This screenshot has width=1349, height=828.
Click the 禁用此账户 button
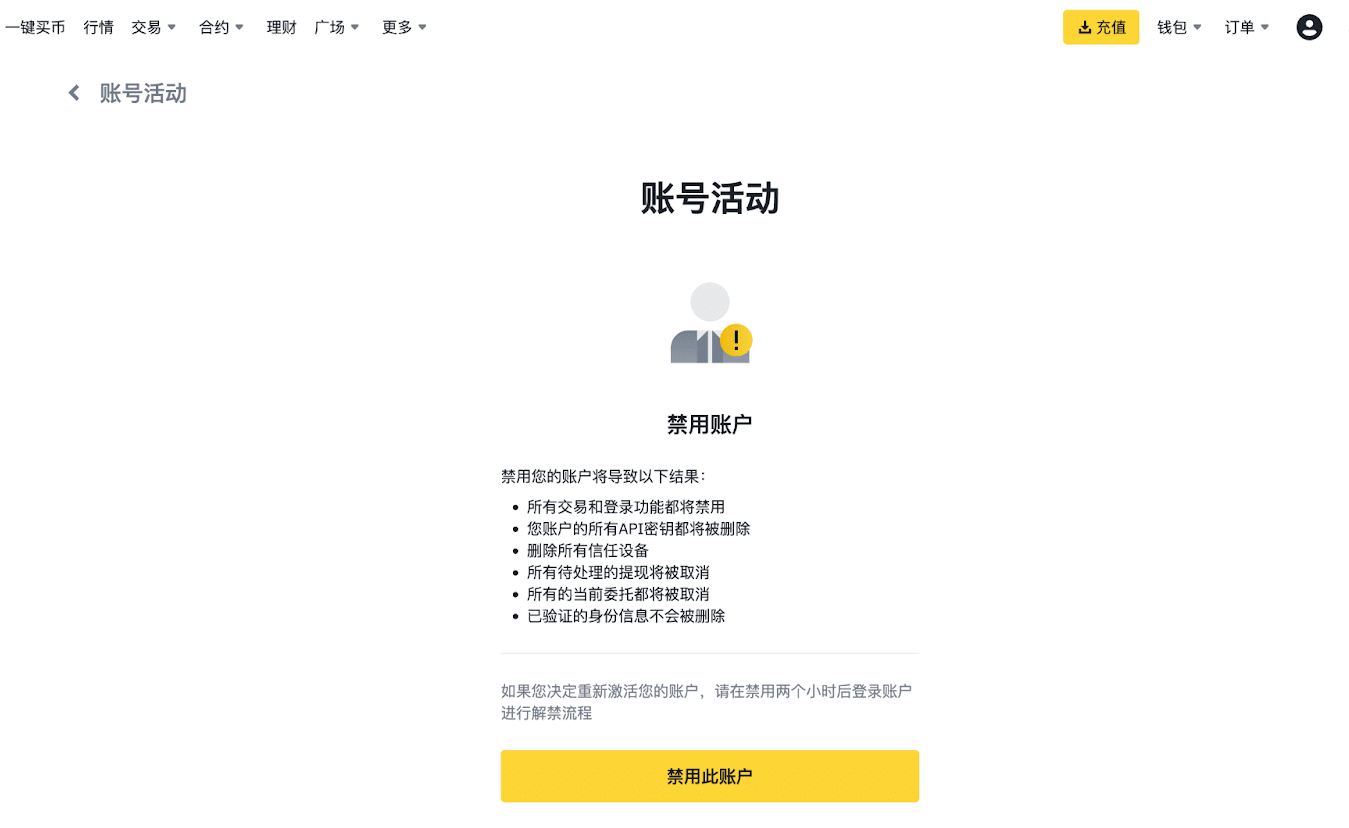710,776
